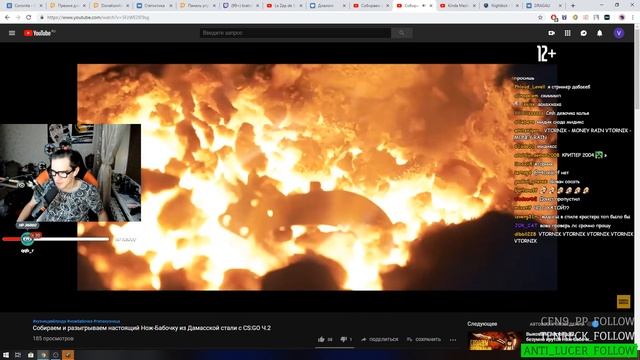
Task: View site info via the padlock icon
Action: (42, 18)
